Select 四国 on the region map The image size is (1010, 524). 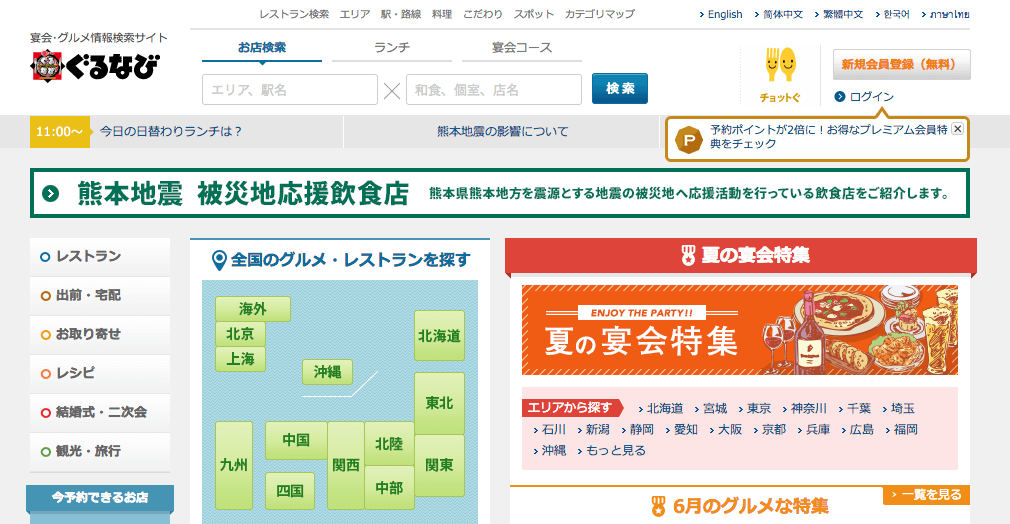coord(290,490)
